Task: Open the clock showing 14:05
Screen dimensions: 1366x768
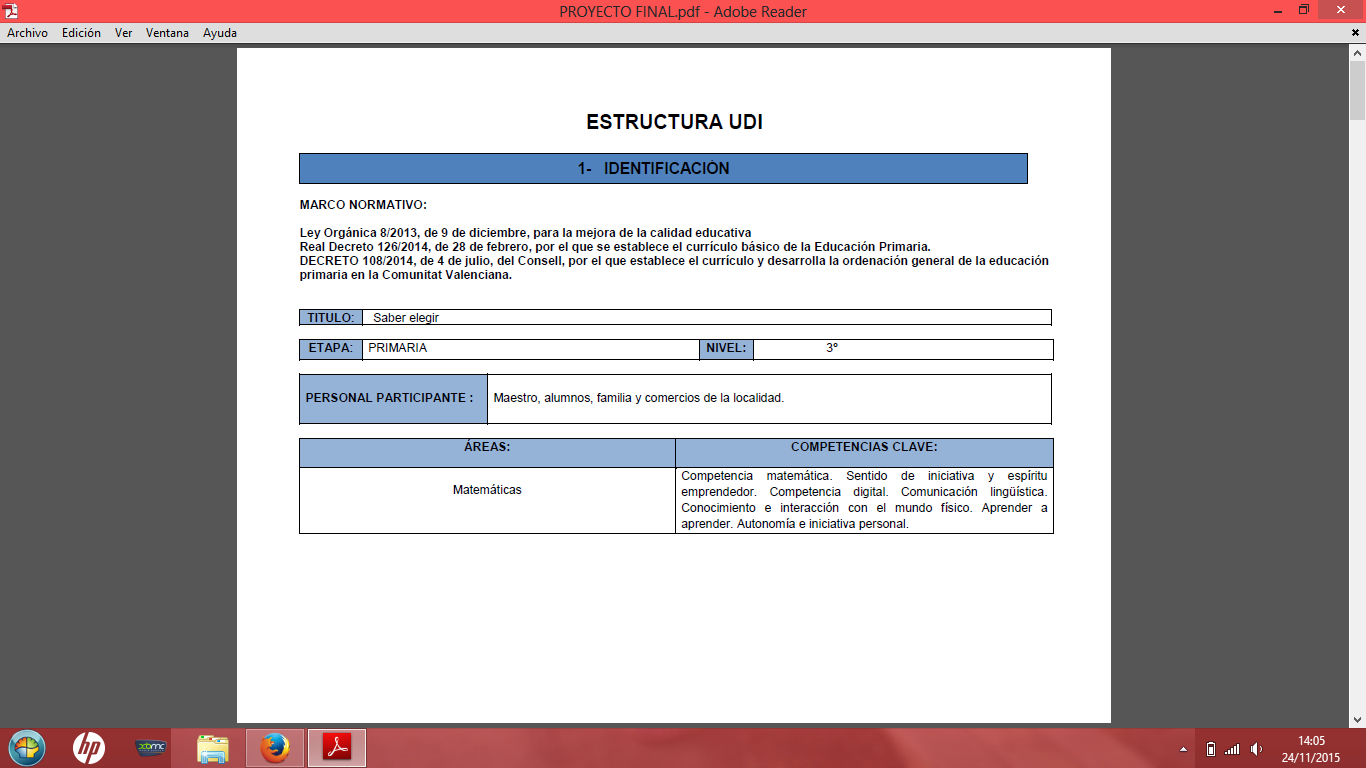Action: (1311, 749)
